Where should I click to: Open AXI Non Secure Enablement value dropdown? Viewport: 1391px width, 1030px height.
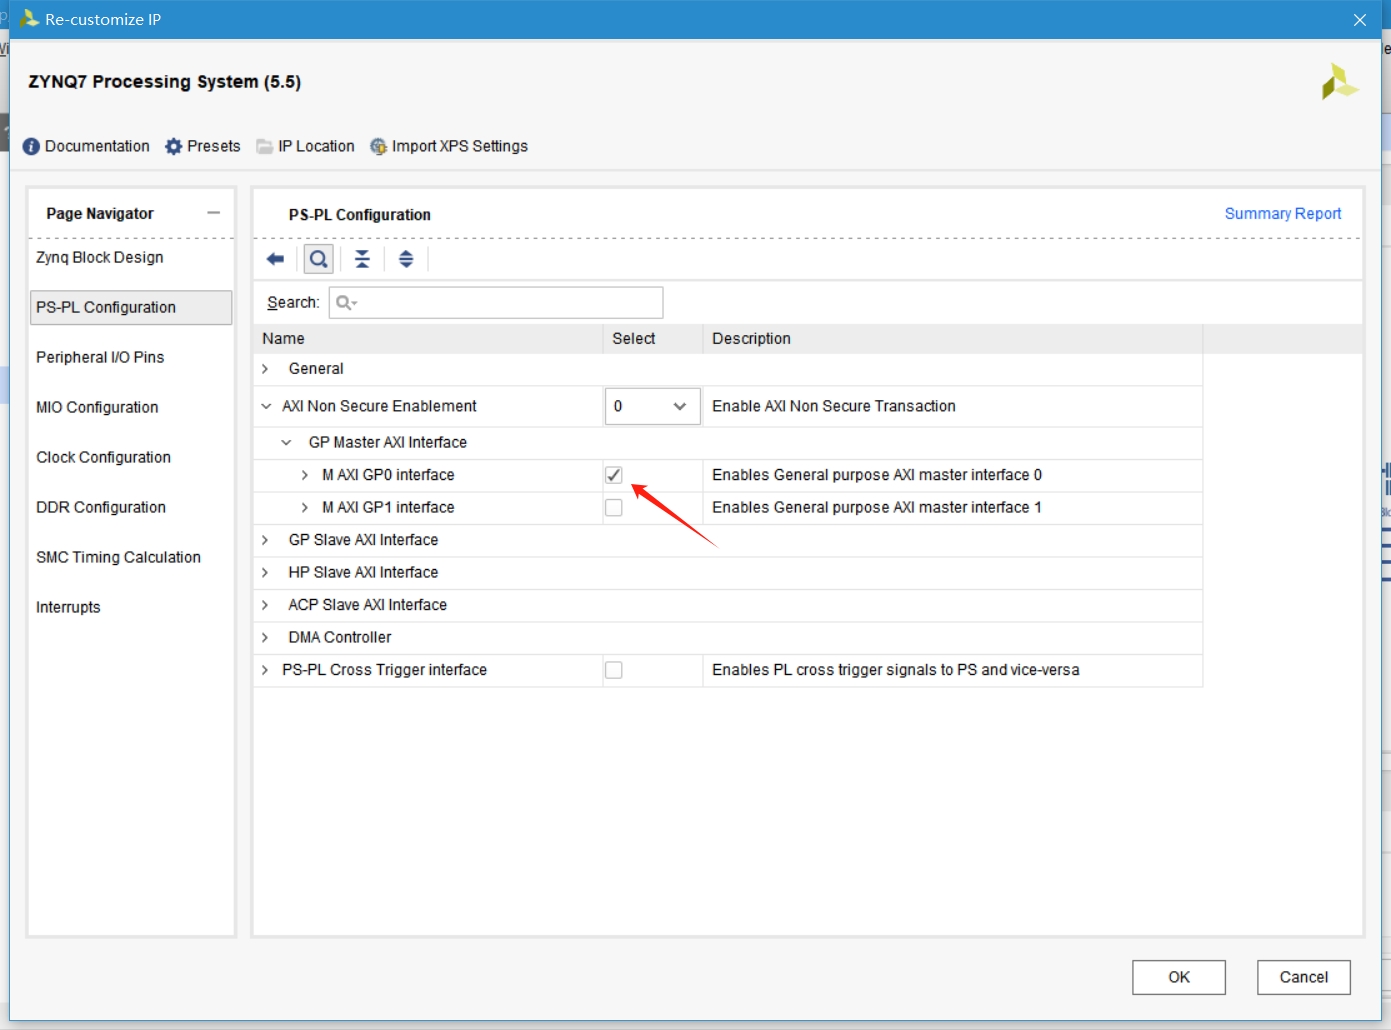(652, 406)
